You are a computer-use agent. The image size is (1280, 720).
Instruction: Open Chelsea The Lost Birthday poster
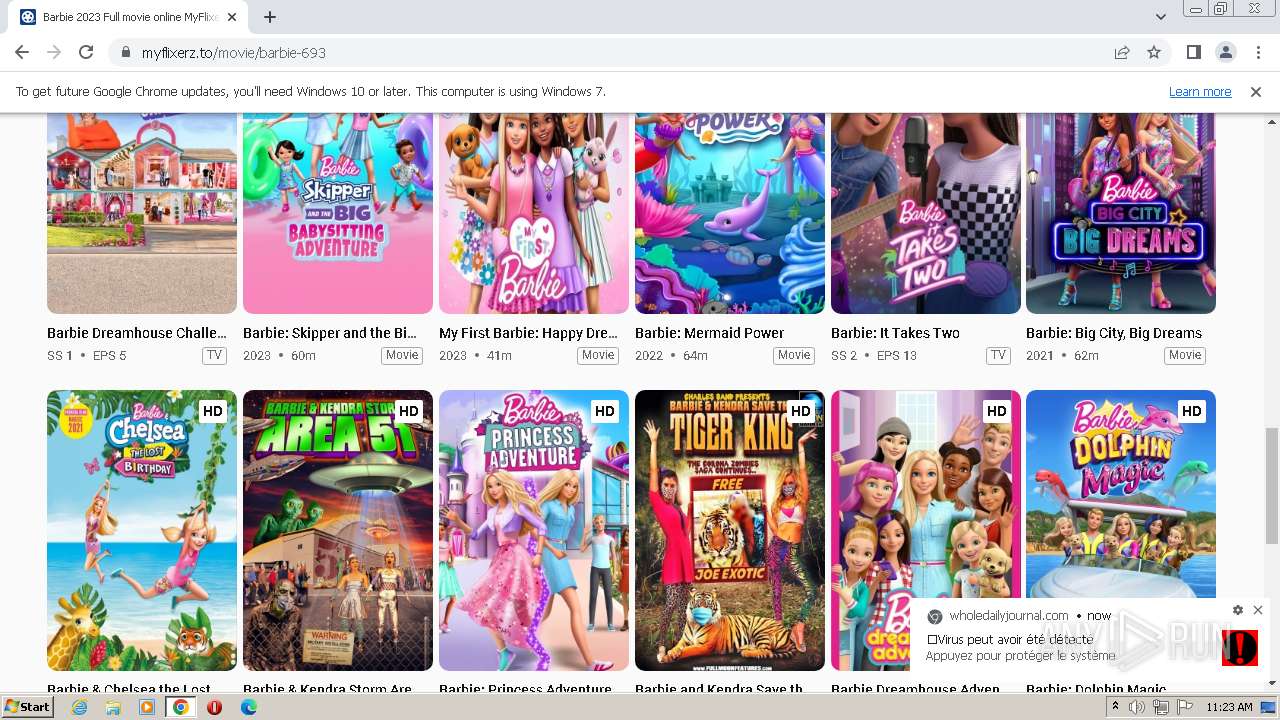(x=142, y=530)
